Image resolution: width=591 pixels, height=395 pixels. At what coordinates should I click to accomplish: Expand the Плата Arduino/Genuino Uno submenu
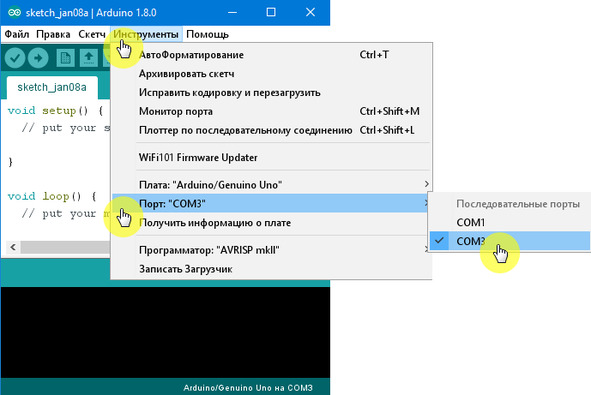[x=271, y=185]
